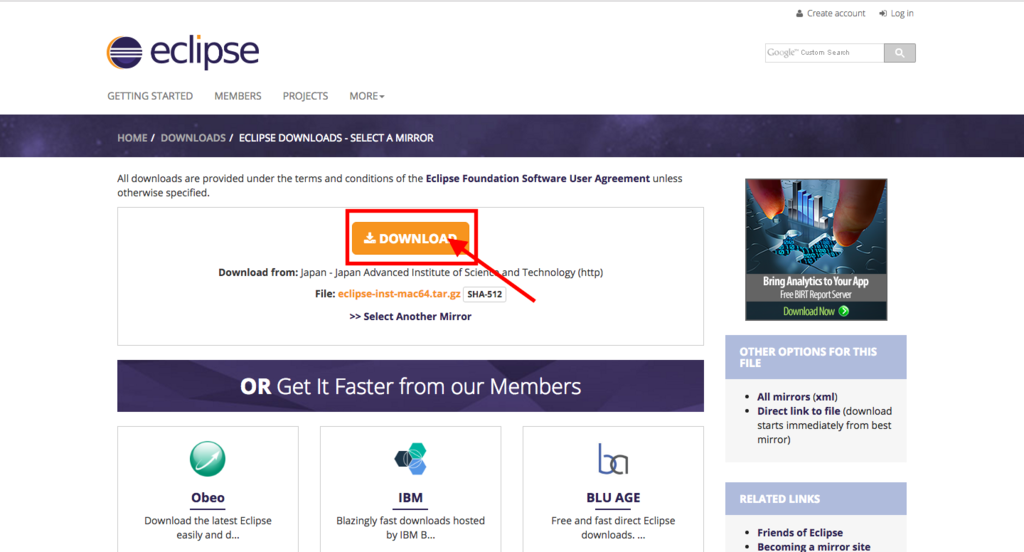Open the Obeo title link
This screenshot has height=552, width=1024.
[x=208, y=498]
